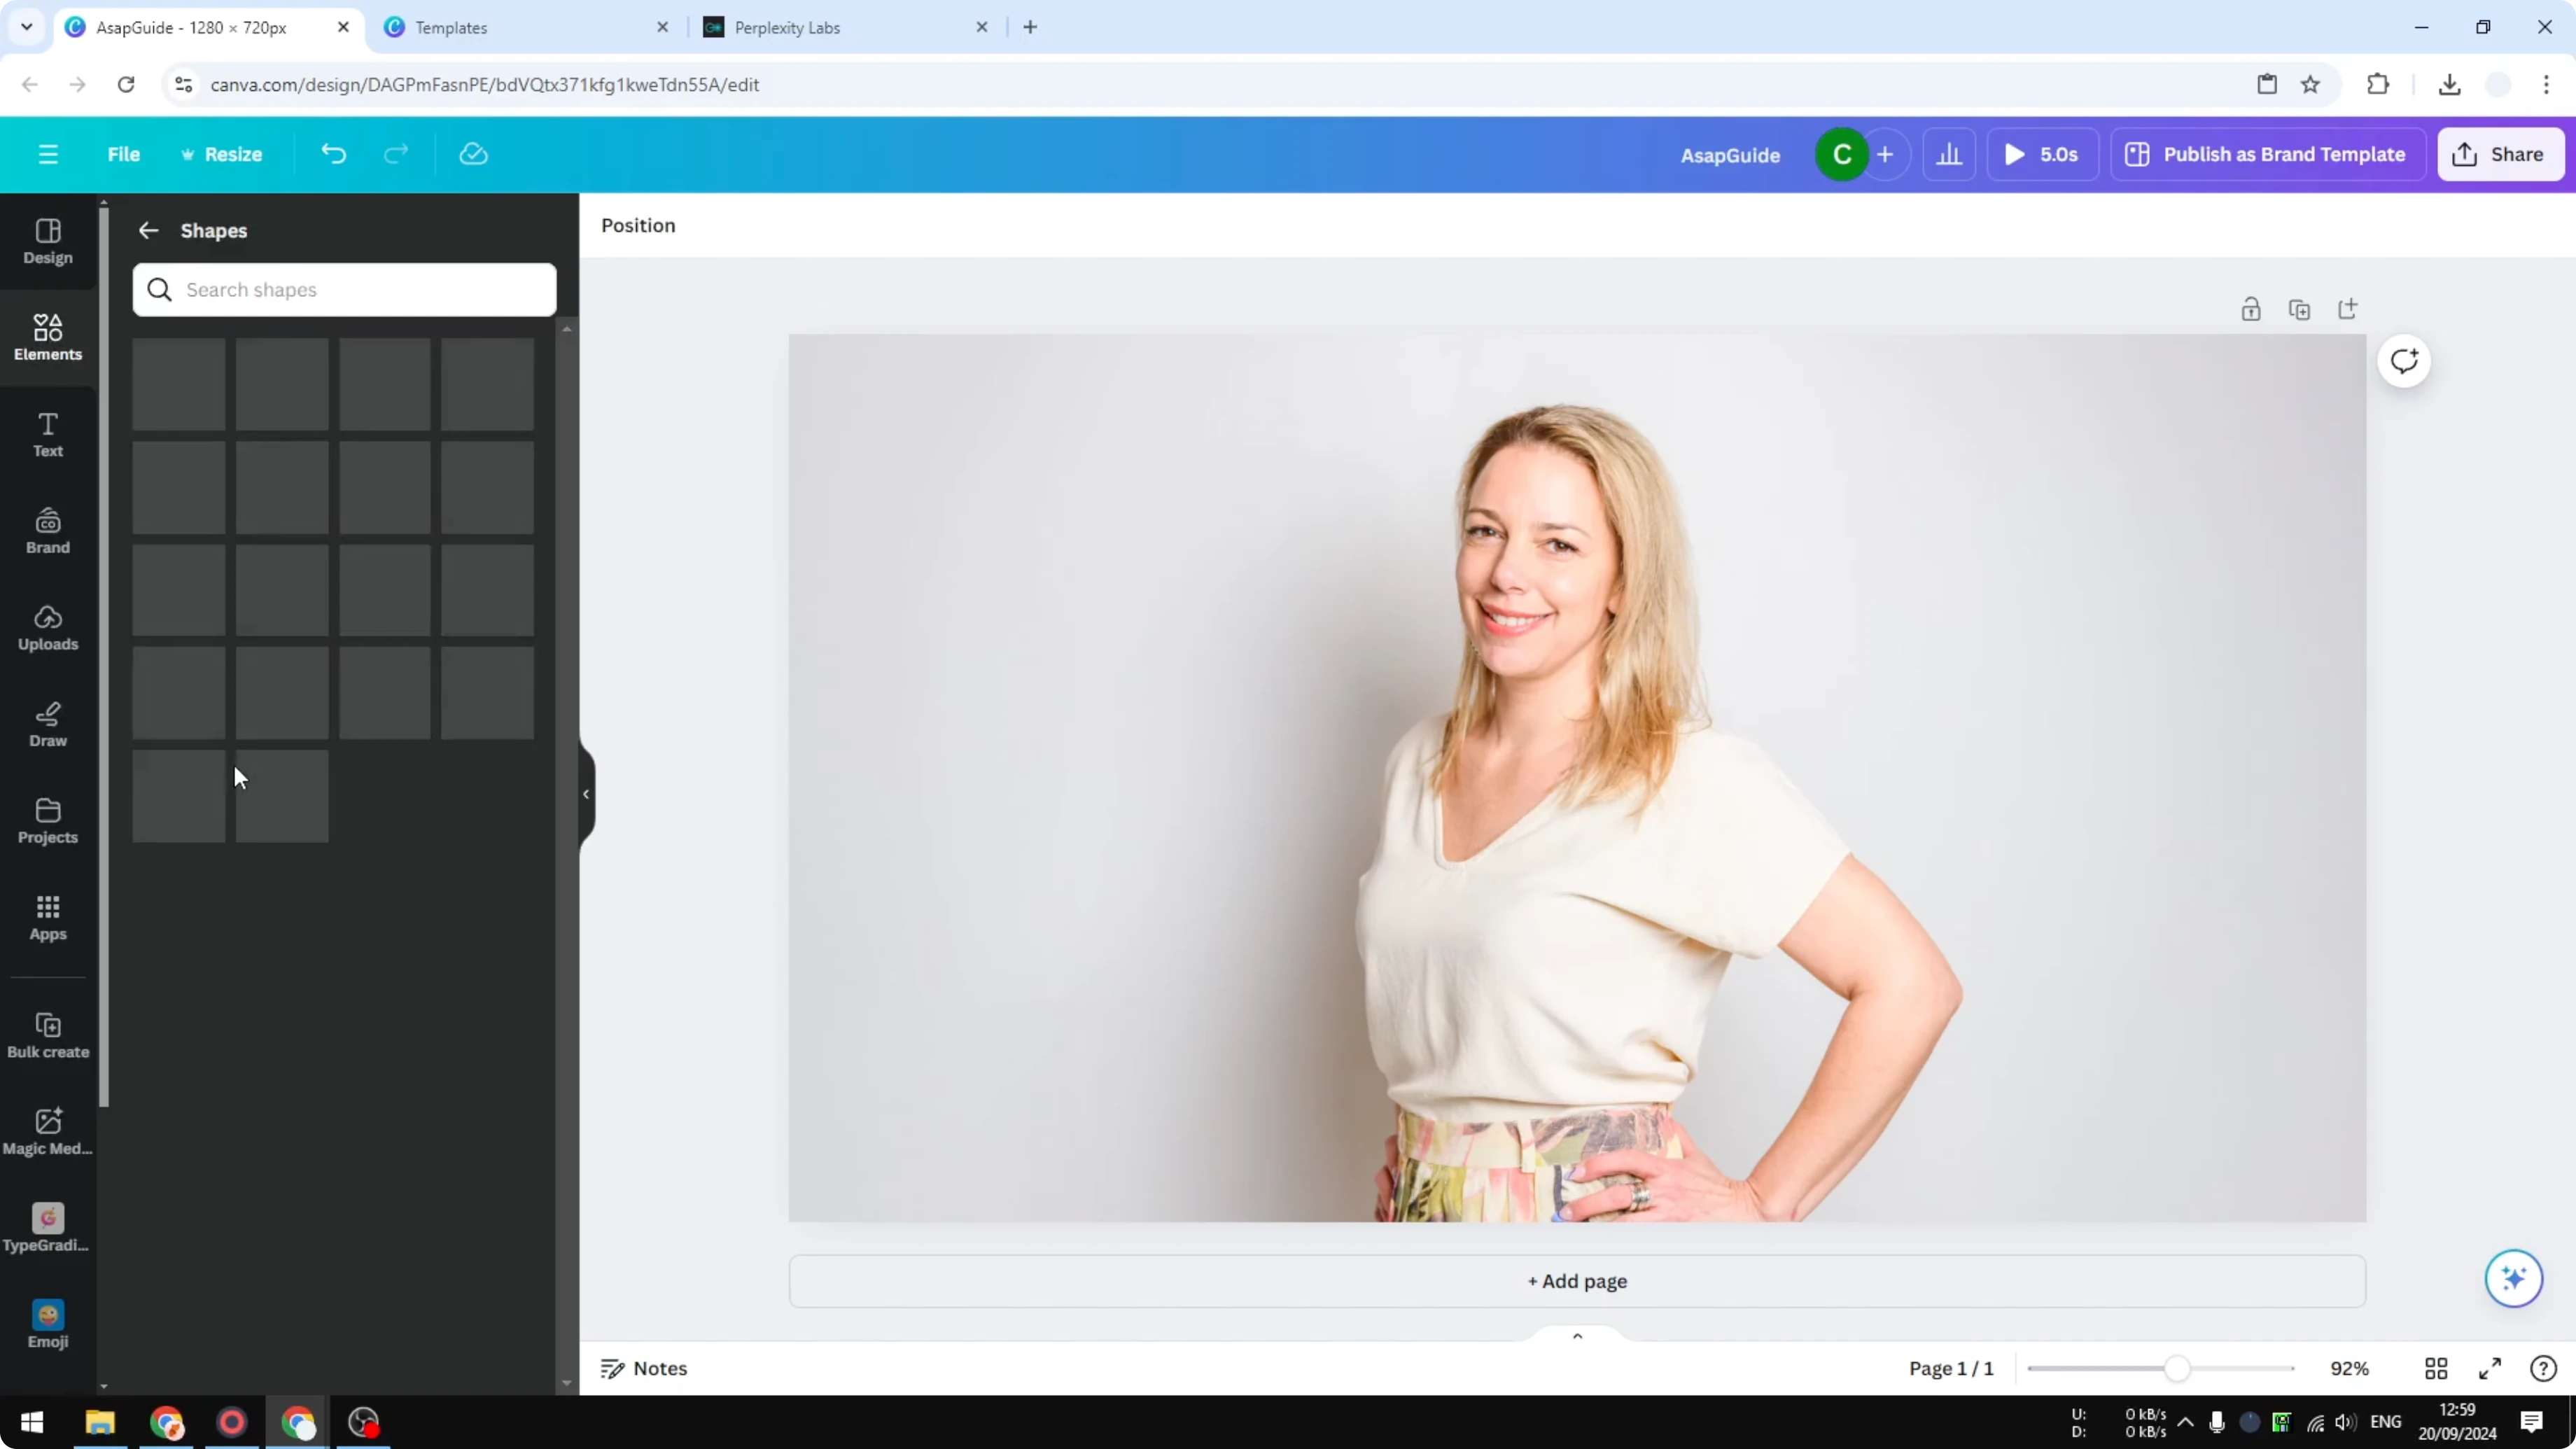Open the Elements panel
Viewport: 2576px width, 1449px height.
coord(48,338)
